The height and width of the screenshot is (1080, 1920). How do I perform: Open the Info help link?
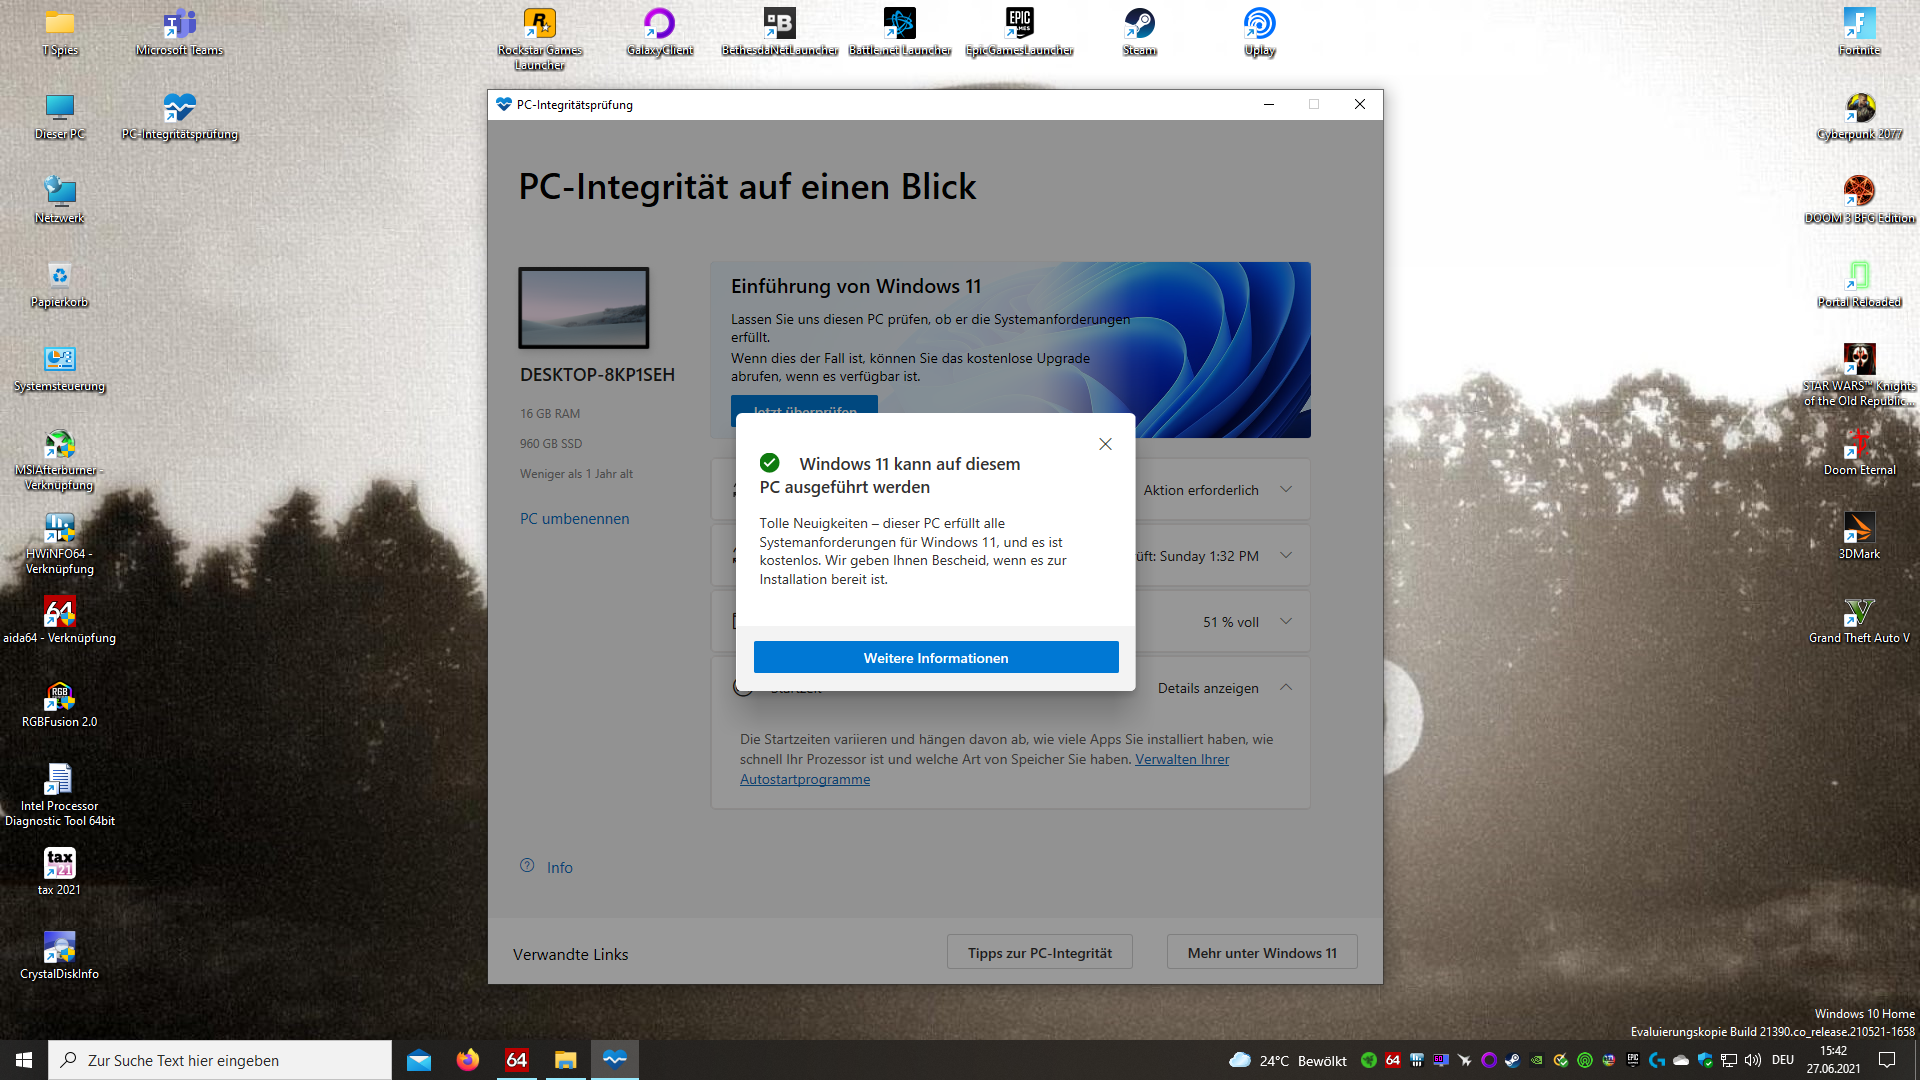pos(559,868)
